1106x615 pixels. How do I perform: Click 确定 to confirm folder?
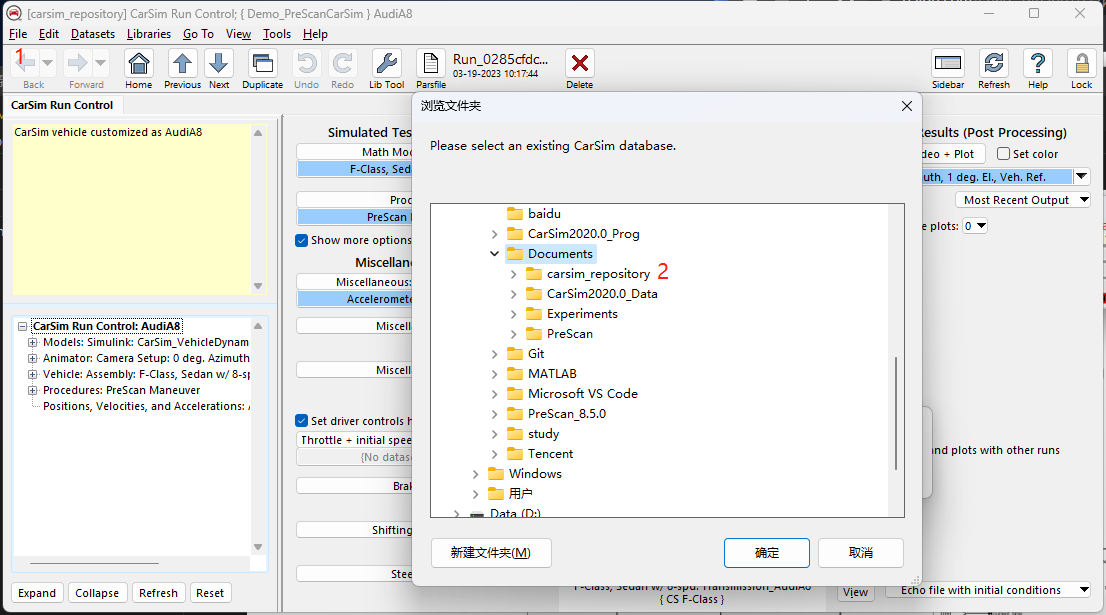767,553
